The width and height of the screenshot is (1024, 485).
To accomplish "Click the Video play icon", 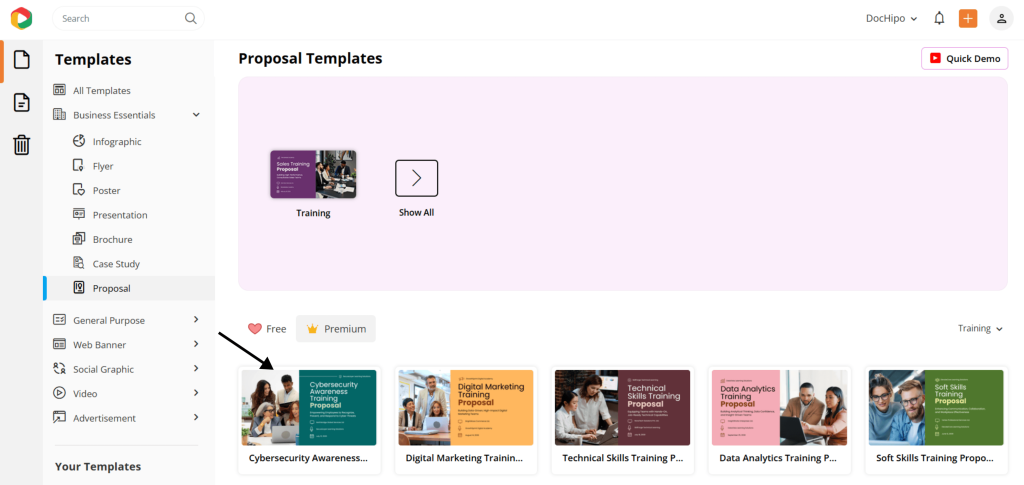I will [59, 393].
